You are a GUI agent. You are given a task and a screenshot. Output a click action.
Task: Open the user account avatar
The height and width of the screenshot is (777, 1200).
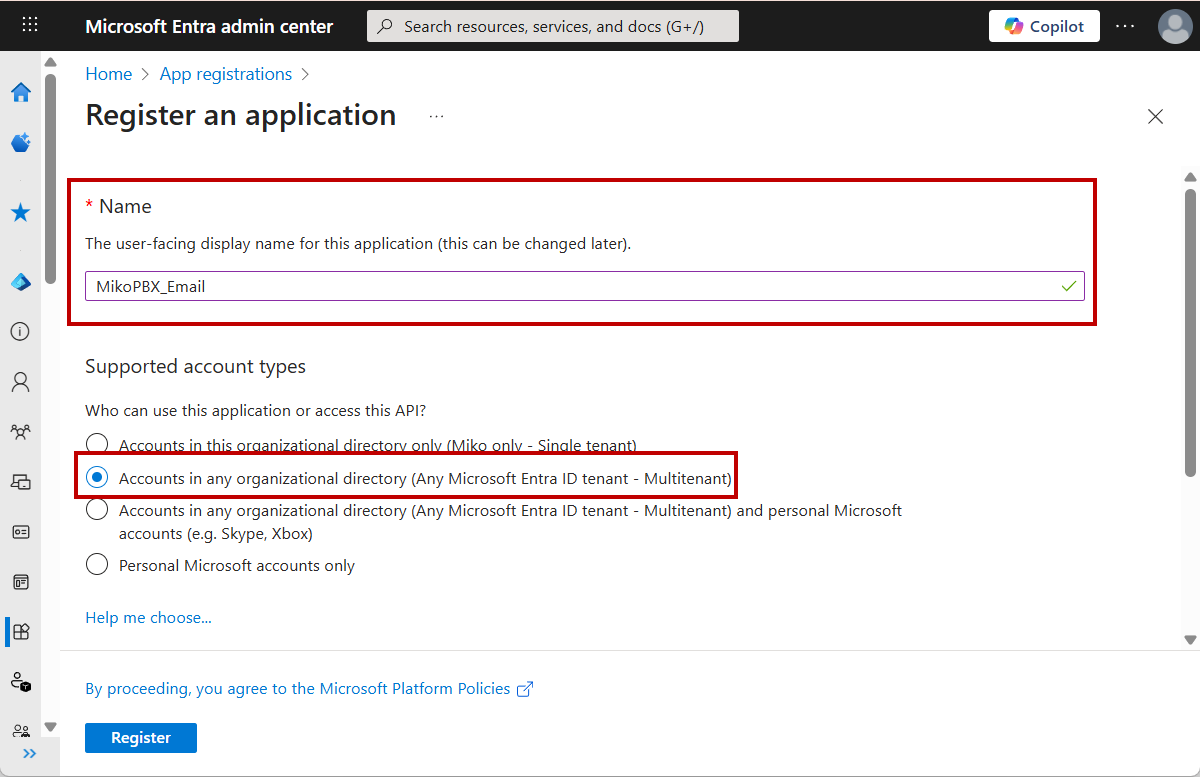tap(1174, 26)
